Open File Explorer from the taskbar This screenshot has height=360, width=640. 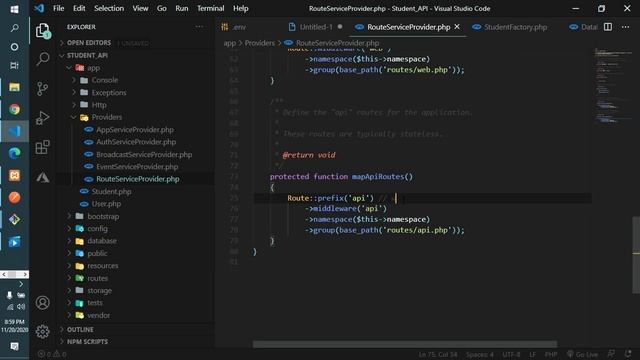click(x=14, y=87)
